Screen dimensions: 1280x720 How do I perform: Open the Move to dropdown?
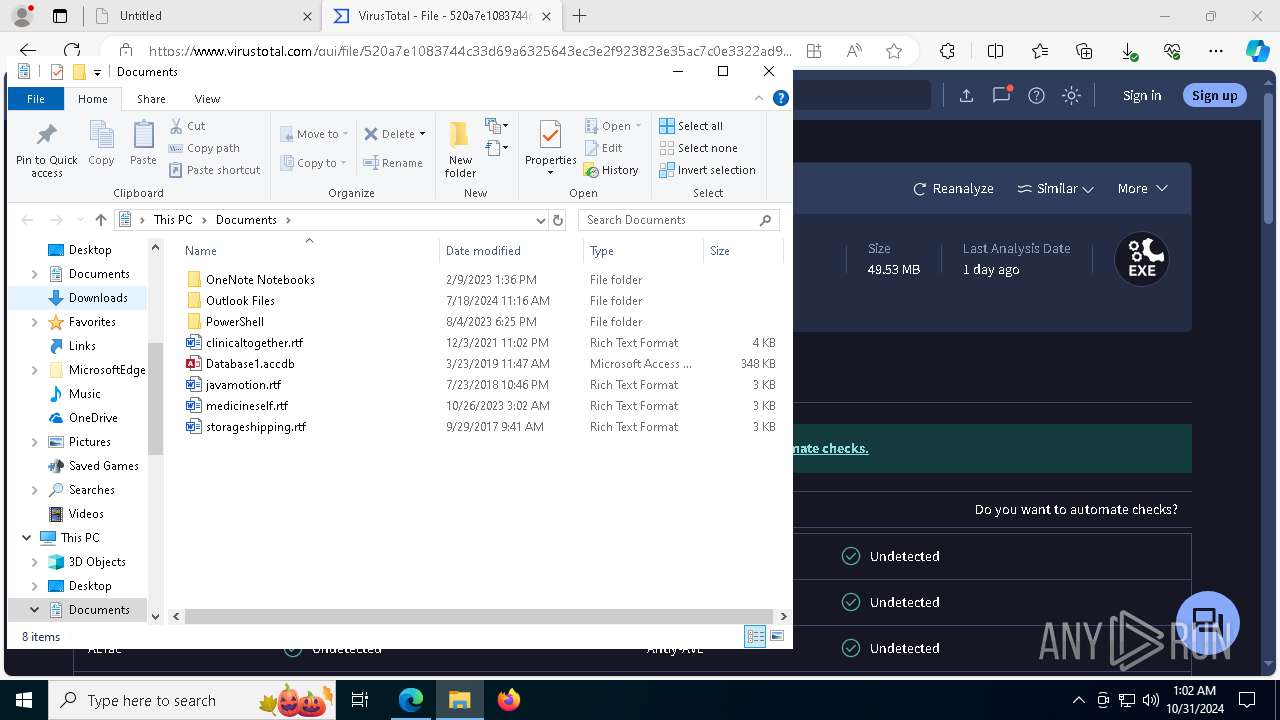314,134
